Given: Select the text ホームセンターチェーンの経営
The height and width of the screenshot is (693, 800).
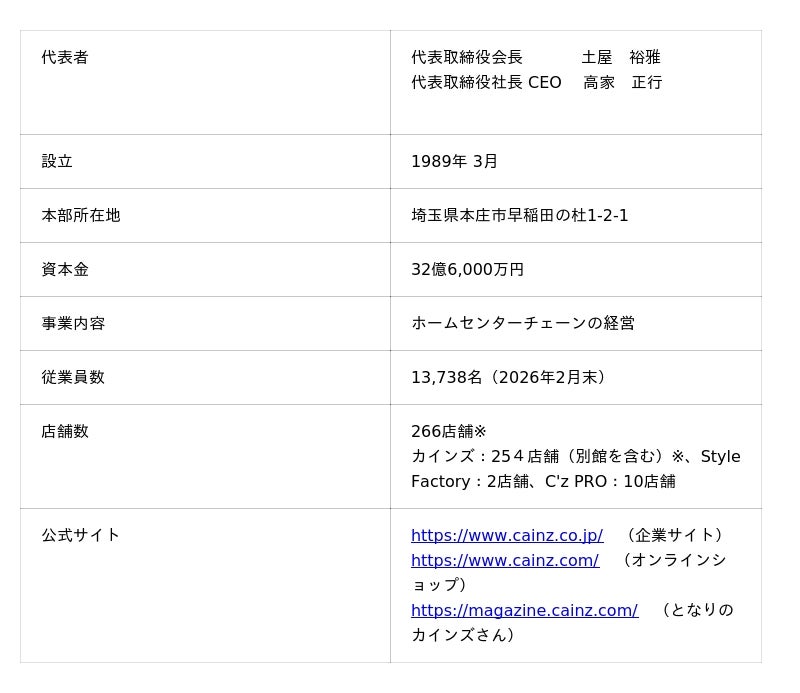Looking at the screenshot, I should (523, 324).
